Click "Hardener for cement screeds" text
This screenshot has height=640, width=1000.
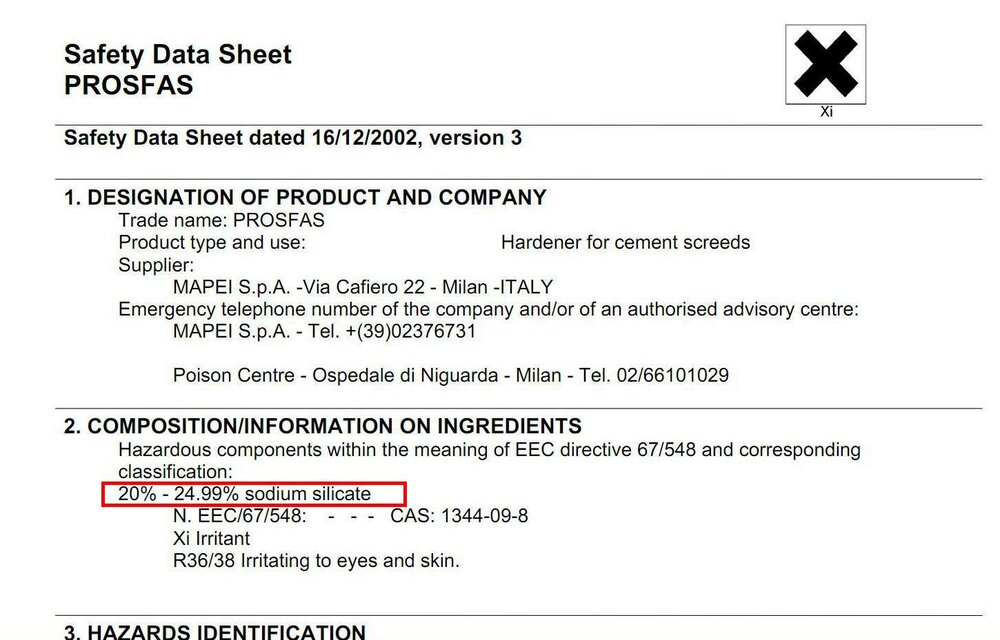(625, 242)
